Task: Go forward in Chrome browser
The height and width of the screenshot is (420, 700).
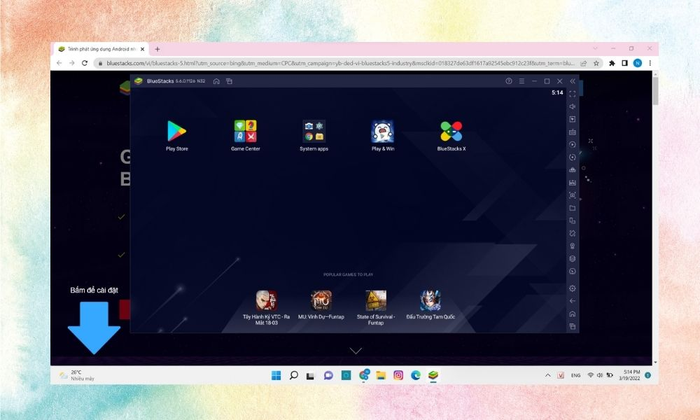Action: pos(72,63)
